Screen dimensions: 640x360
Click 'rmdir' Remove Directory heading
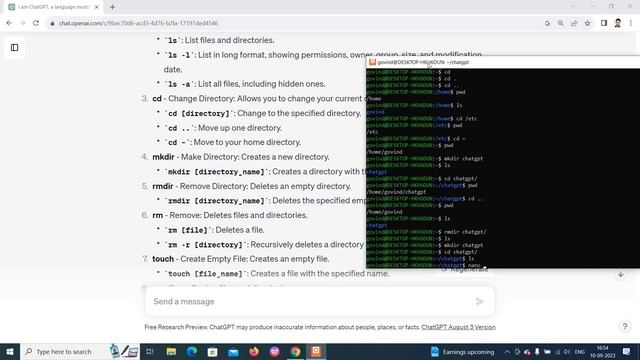pos(251,186)
